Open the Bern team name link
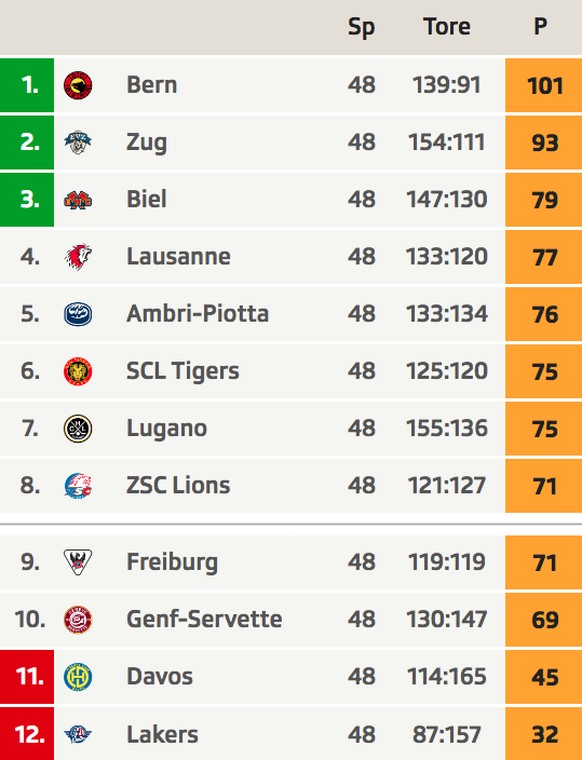Image resolution: width=582 pixels, height=760 pixels. pos(152,85)
